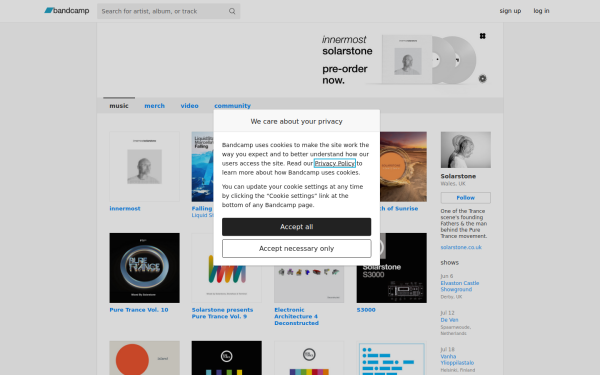Open Pure Trance Vol. 10 title link
600x375 pixels.
pos(139,310)
